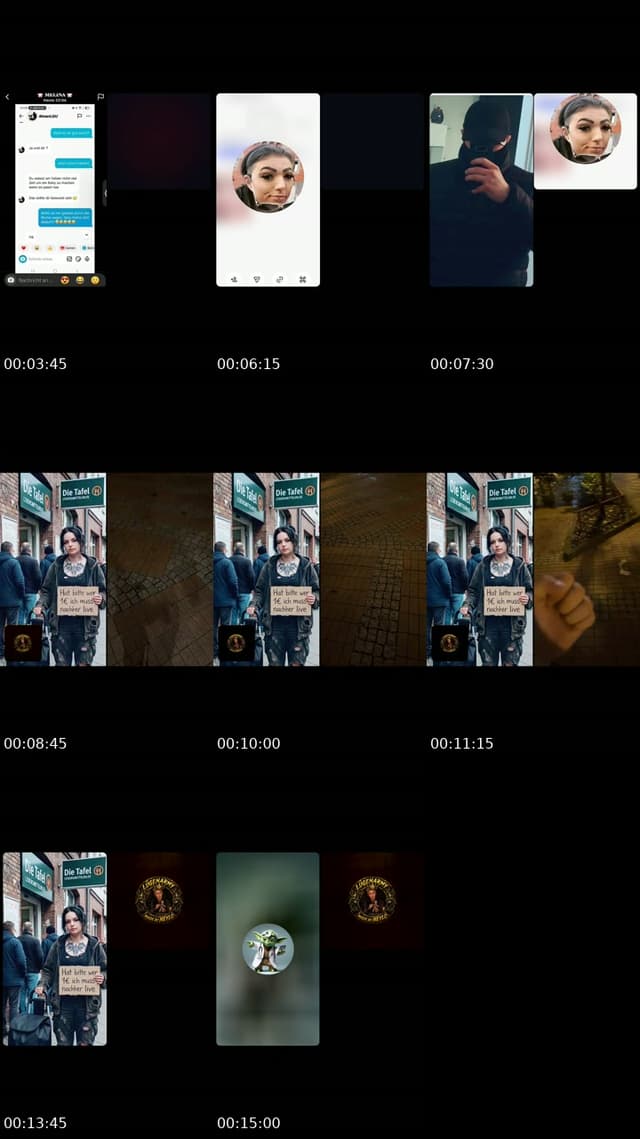This screenshot has width=640, height=1139.
Task: Open the woman-with-sign panel at 00:11:15
Action: [479, 570]
